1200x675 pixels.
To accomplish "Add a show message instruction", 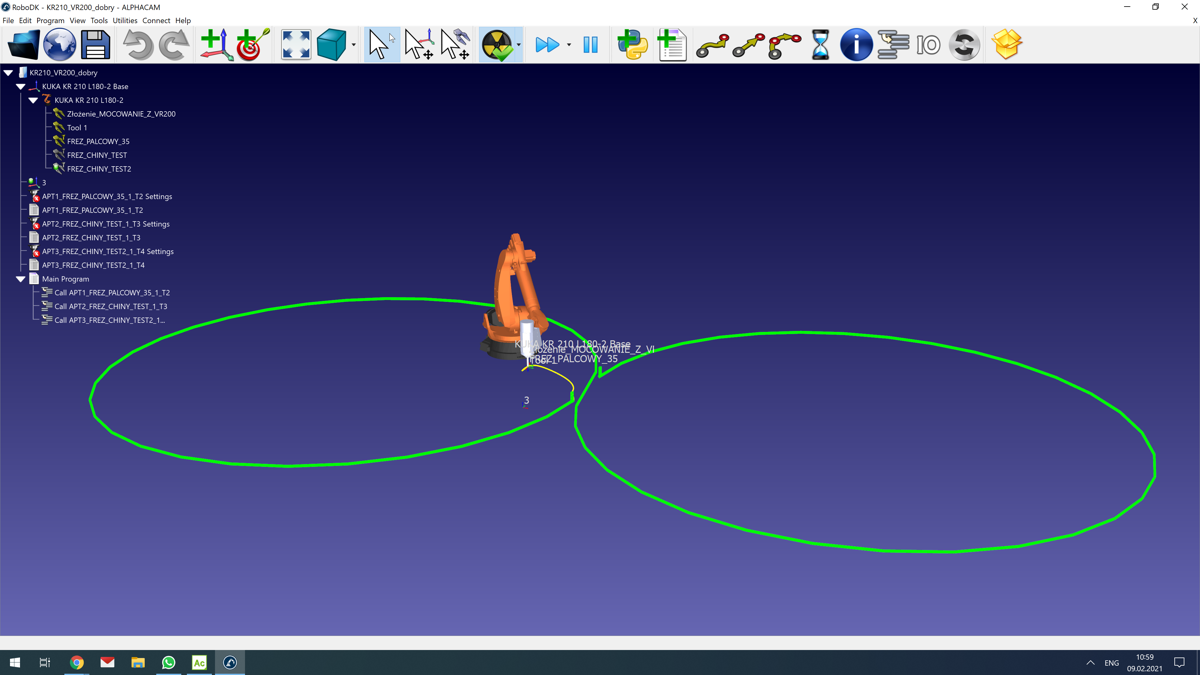I will (x=856, y=45).
